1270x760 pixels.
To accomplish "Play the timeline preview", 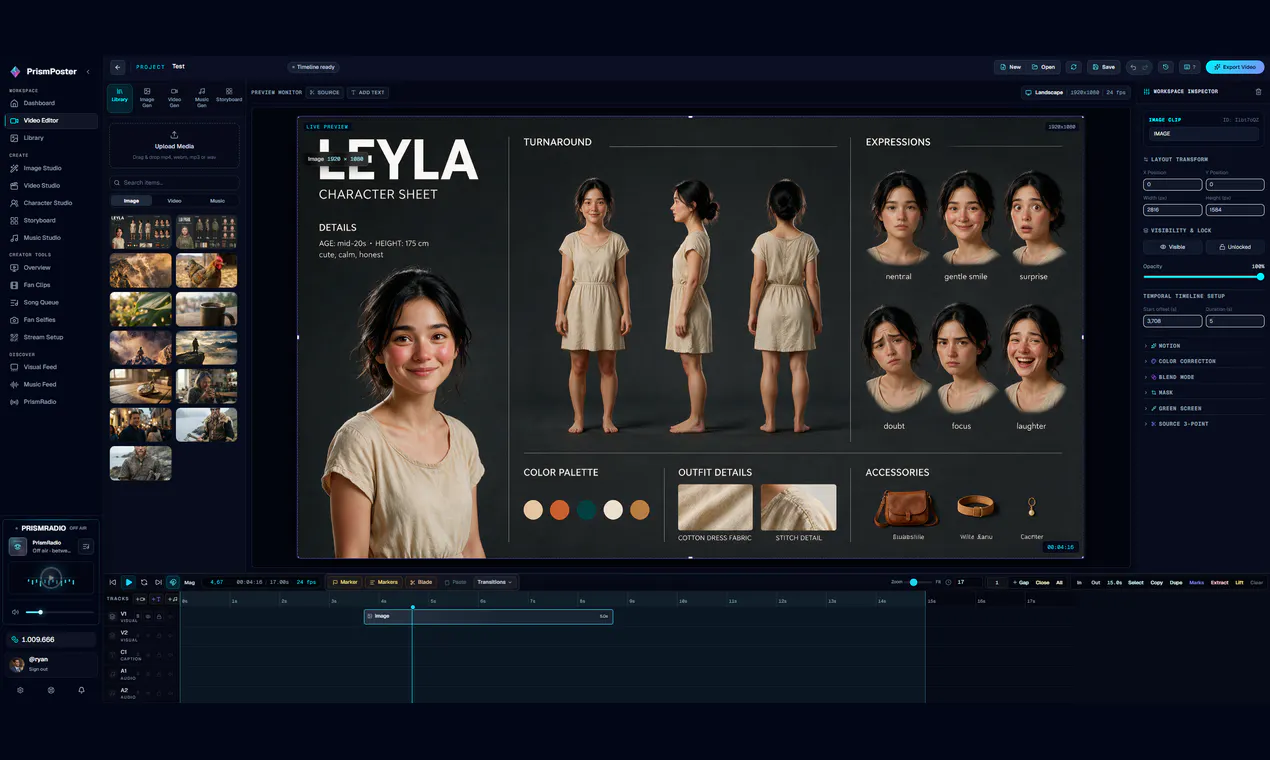I will tap(129, 582).
